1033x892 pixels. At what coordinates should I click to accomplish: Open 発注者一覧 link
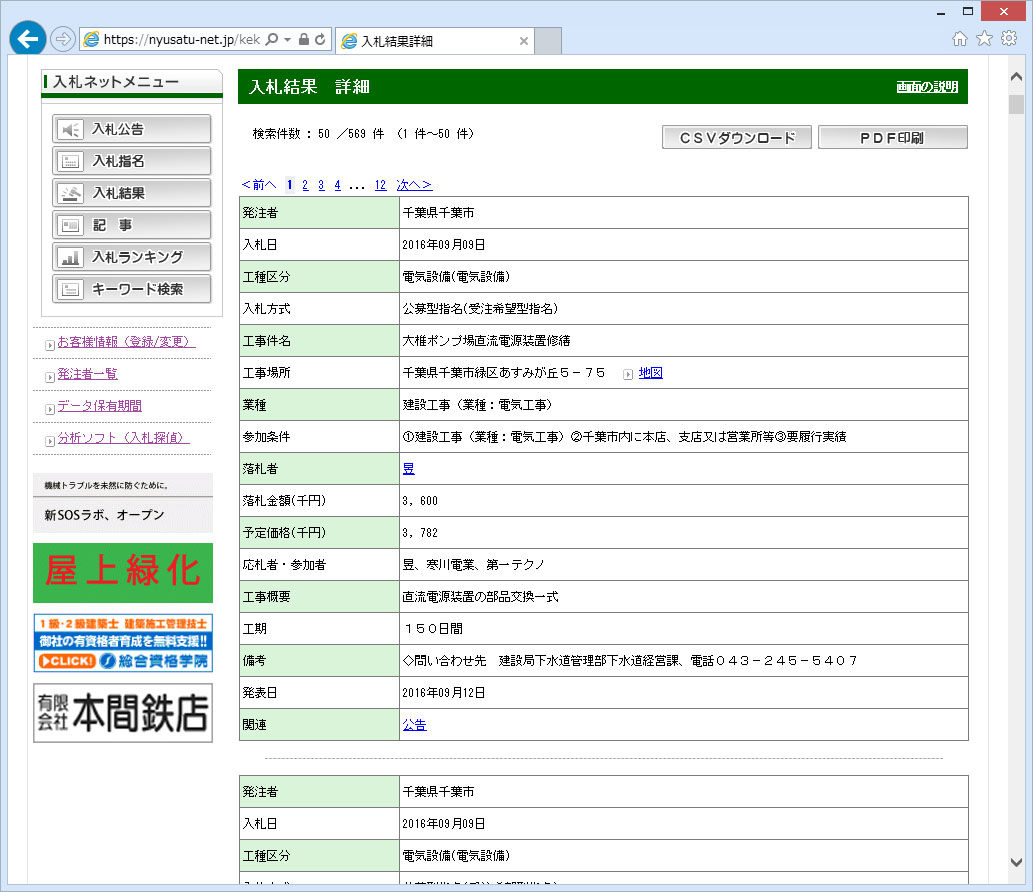point(88,374)
